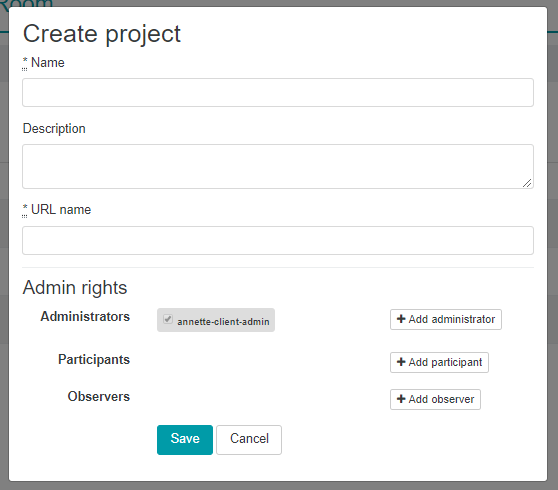
Task: Click the Admin rights section heading
Action: coord(75,288)
